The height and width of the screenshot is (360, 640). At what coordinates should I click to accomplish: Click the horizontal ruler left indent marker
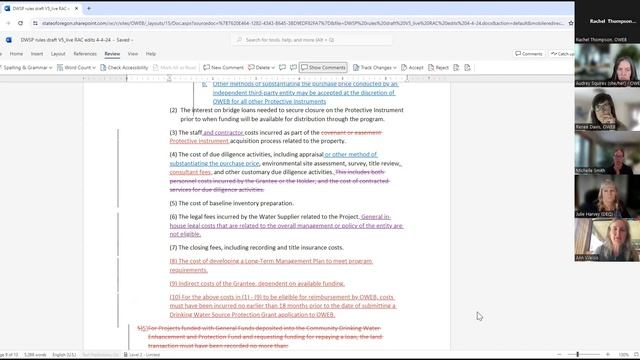[x=169, y=78]
